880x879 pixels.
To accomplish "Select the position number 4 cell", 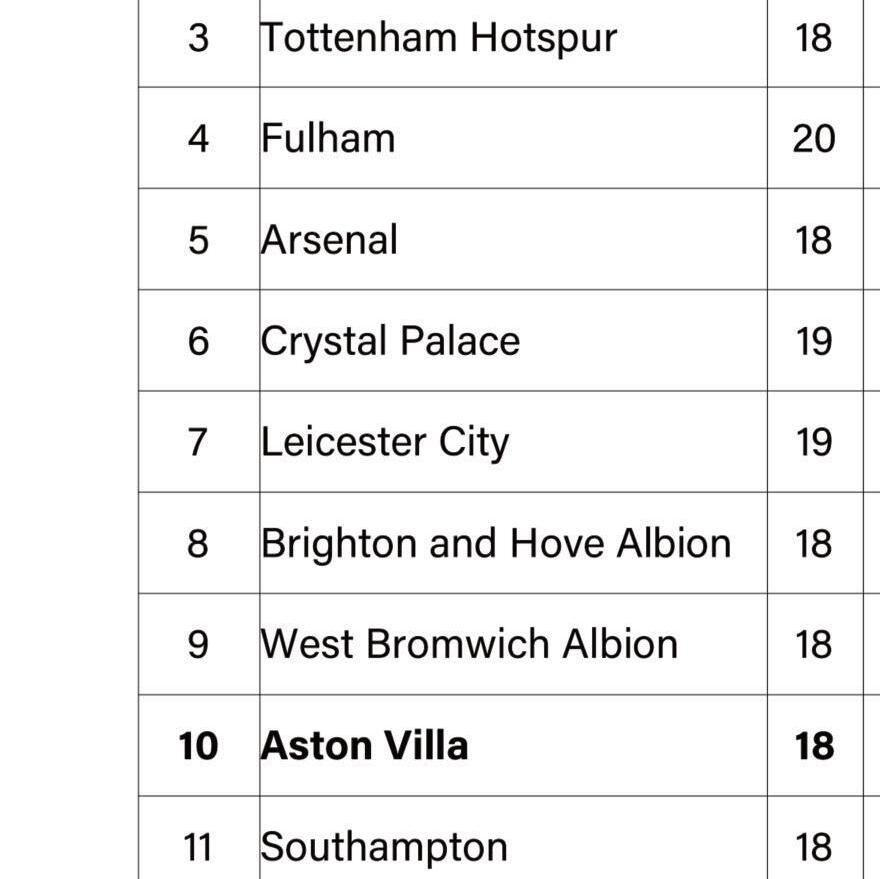I will pyautogui.click(x=198, y=138).
